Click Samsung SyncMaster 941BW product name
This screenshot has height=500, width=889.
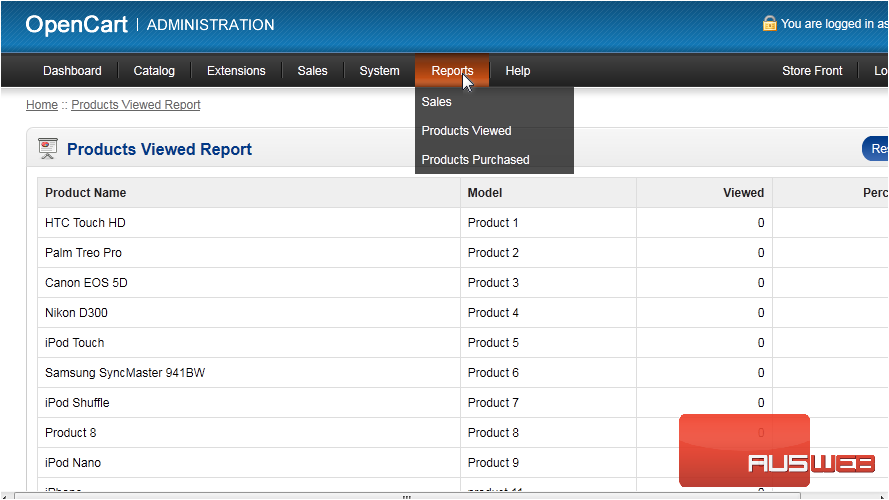point(125,373)
